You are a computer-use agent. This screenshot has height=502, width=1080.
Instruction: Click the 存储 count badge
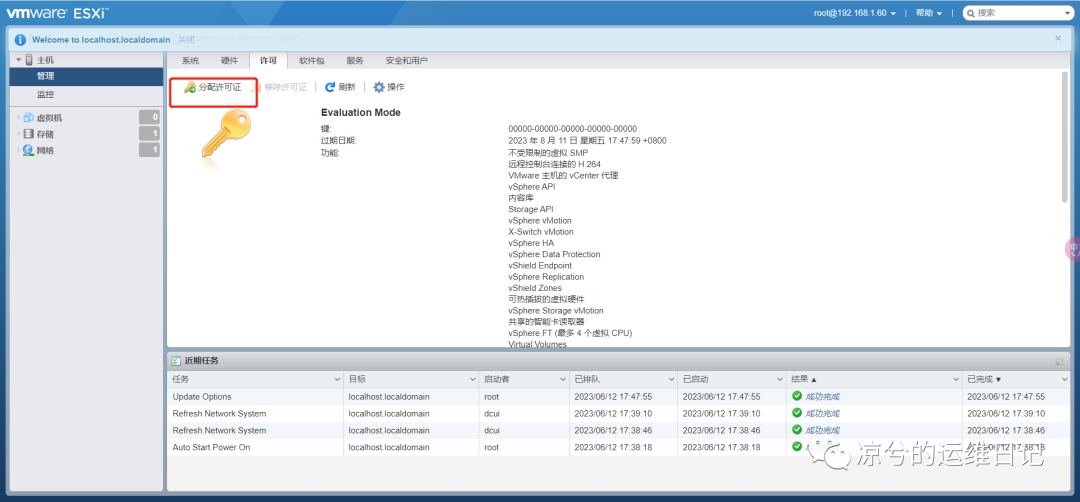pos(149,134)
